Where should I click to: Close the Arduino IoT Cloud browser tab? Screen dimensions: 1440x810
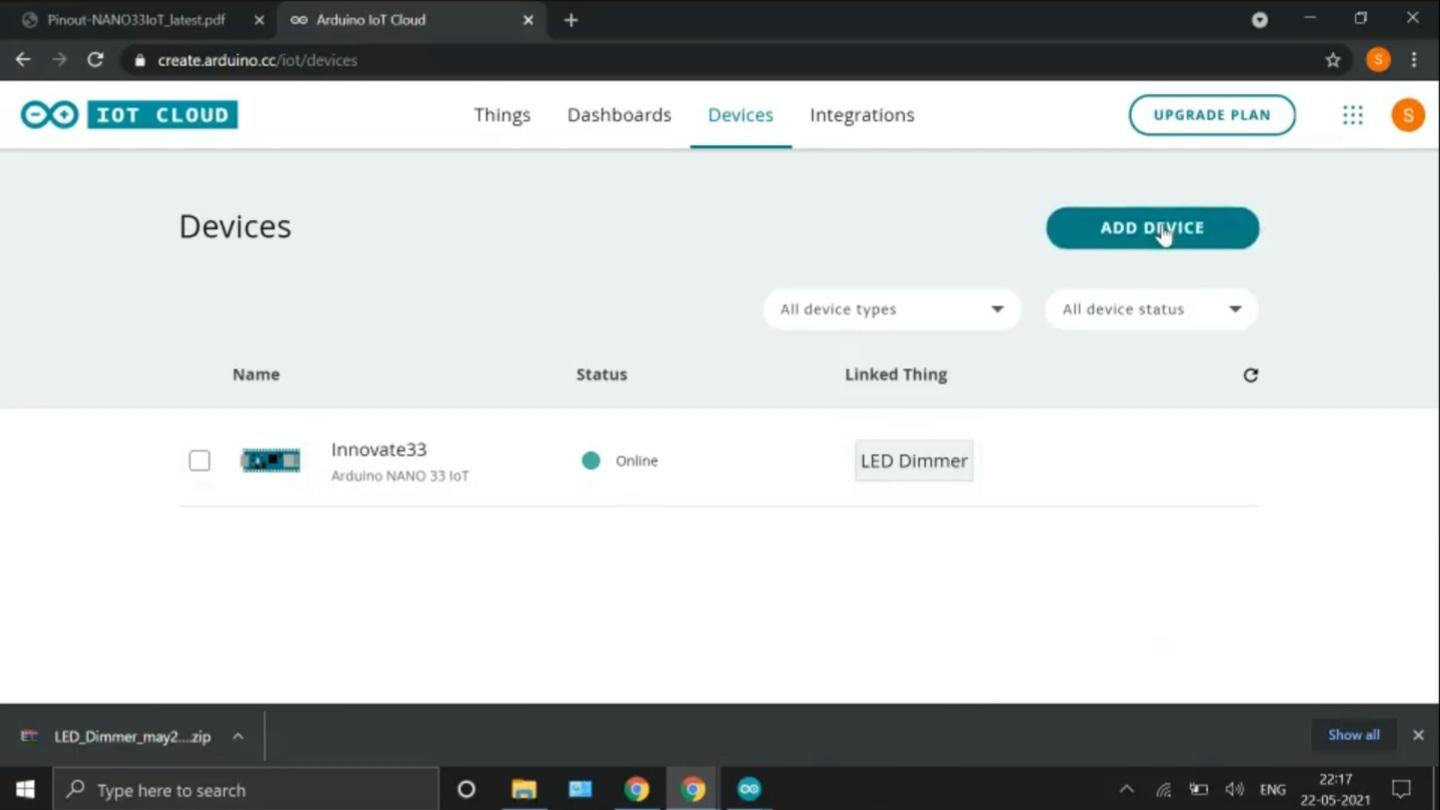click(528, 20)
